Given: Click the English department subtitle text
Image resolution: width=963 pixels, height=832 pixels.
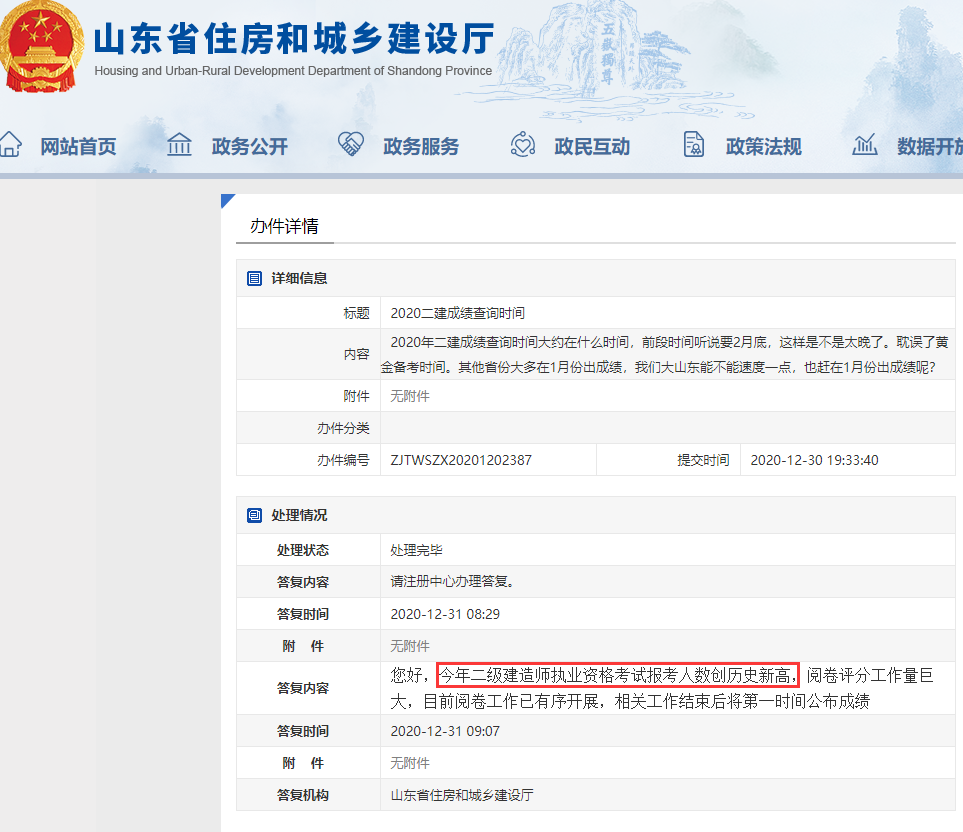Looking at the screenshot, I should pos(292,71).
